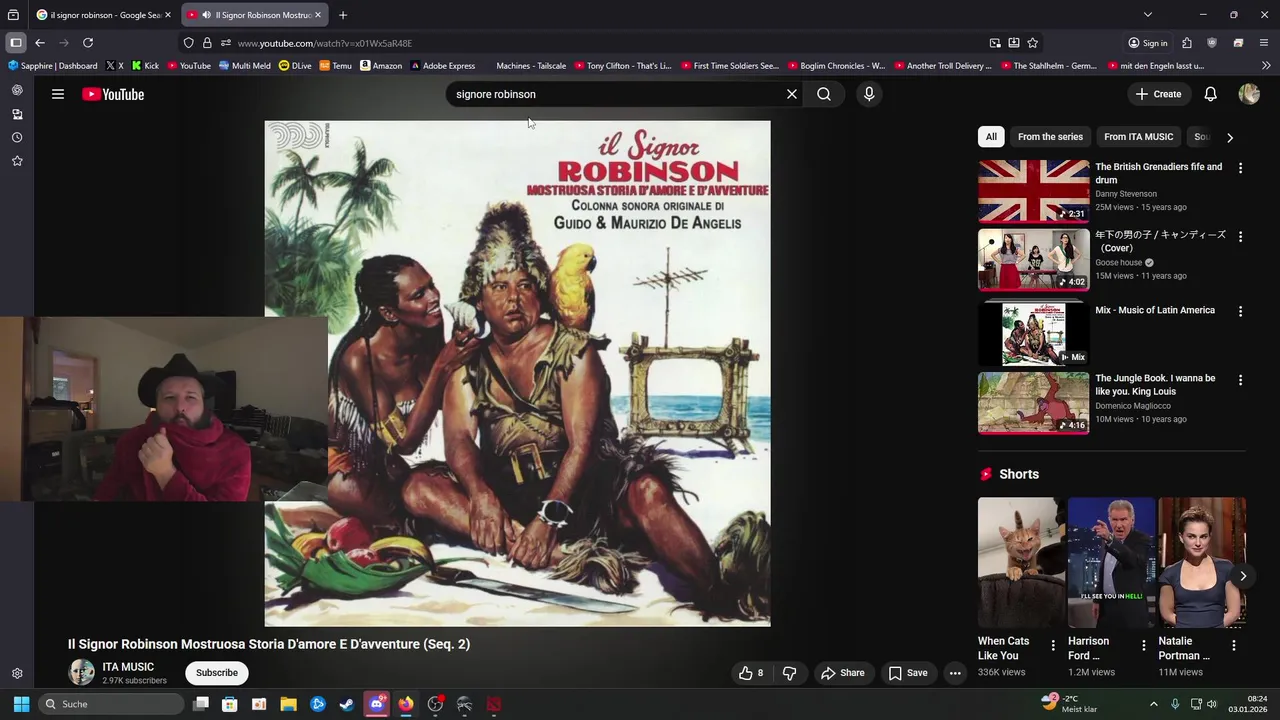Viewport: 1280px width, 720px height.
Task: Open uBlock Origin shield extension
Action: click(x=1212, y=43)
